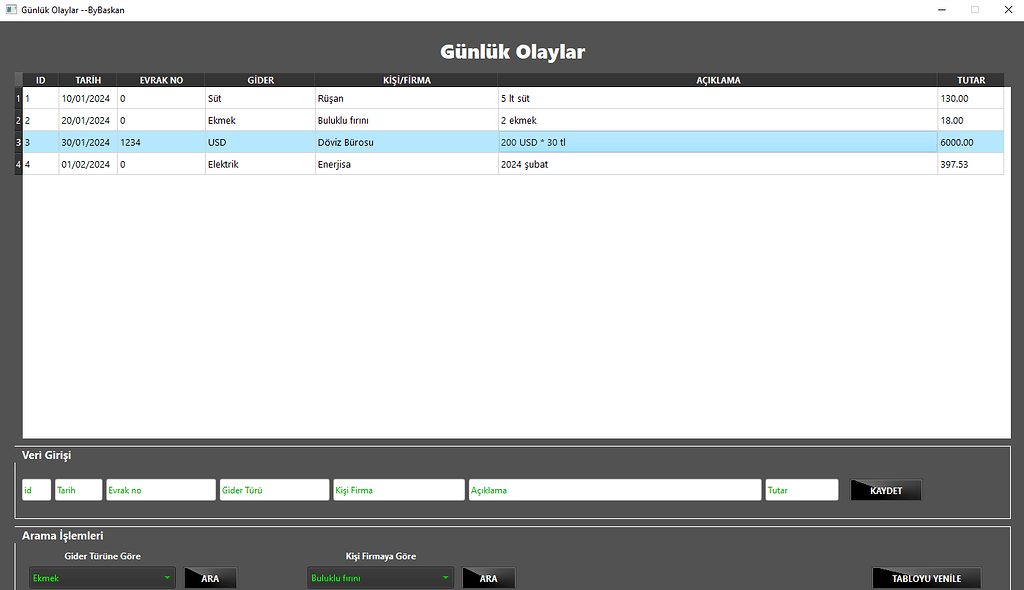Select the Tutar amount field
1024x590 pixels.
801,490
